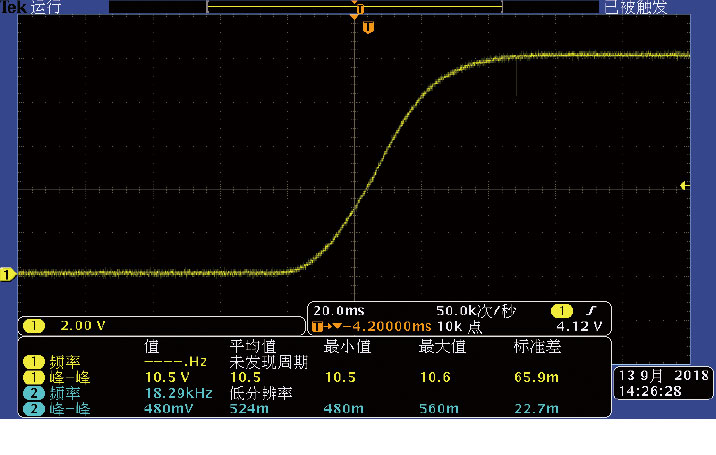Click the Tek 运行 acquisition status
Image resolution: width=716 pixels, height=455 pixels.
(31, 7)
